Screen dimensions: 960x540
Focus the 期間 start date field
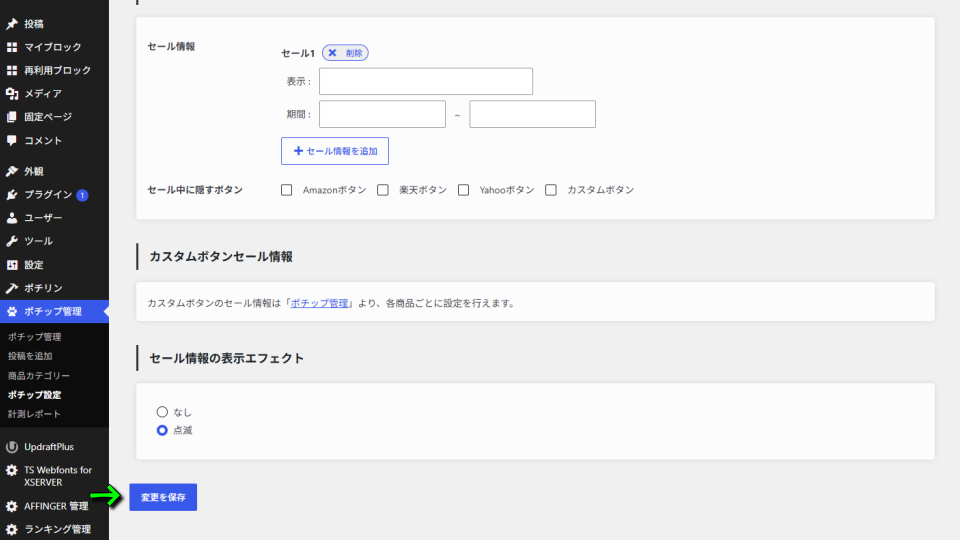382,114
